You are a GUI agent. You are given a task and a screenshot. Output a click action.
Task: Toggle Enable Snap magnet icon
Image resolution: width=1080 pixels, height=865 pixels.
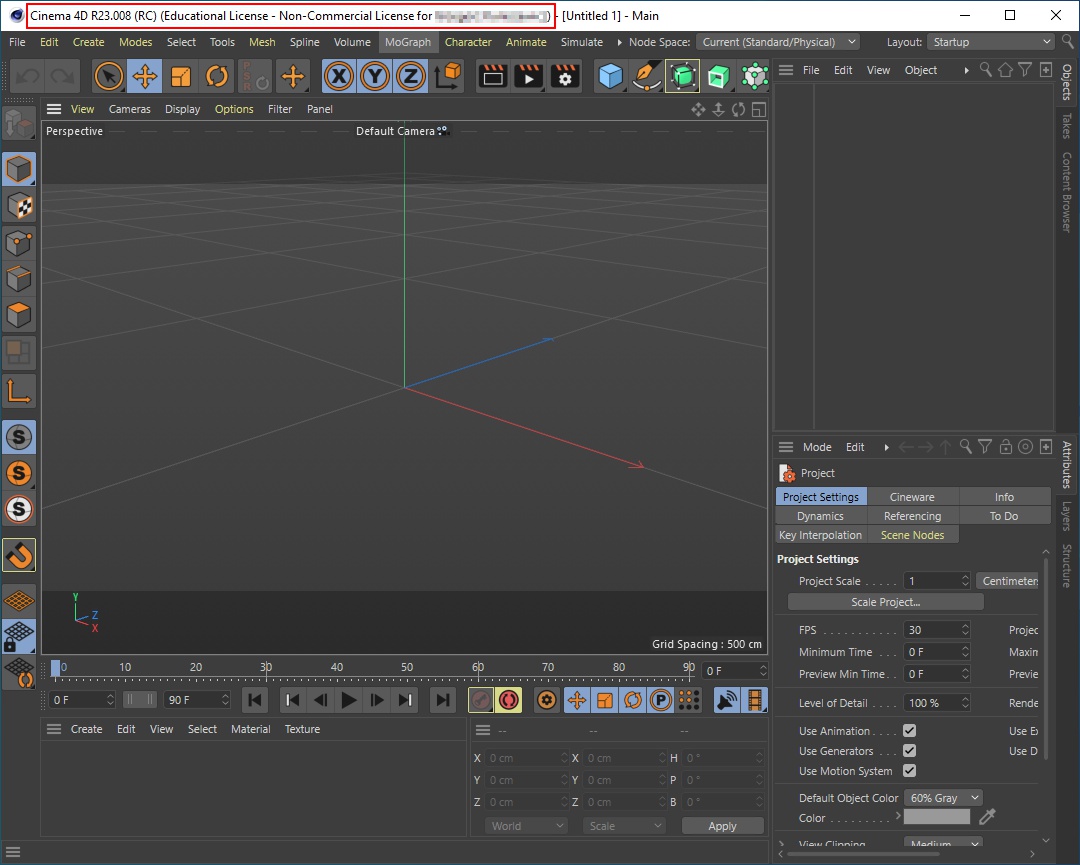pos(19,555)
